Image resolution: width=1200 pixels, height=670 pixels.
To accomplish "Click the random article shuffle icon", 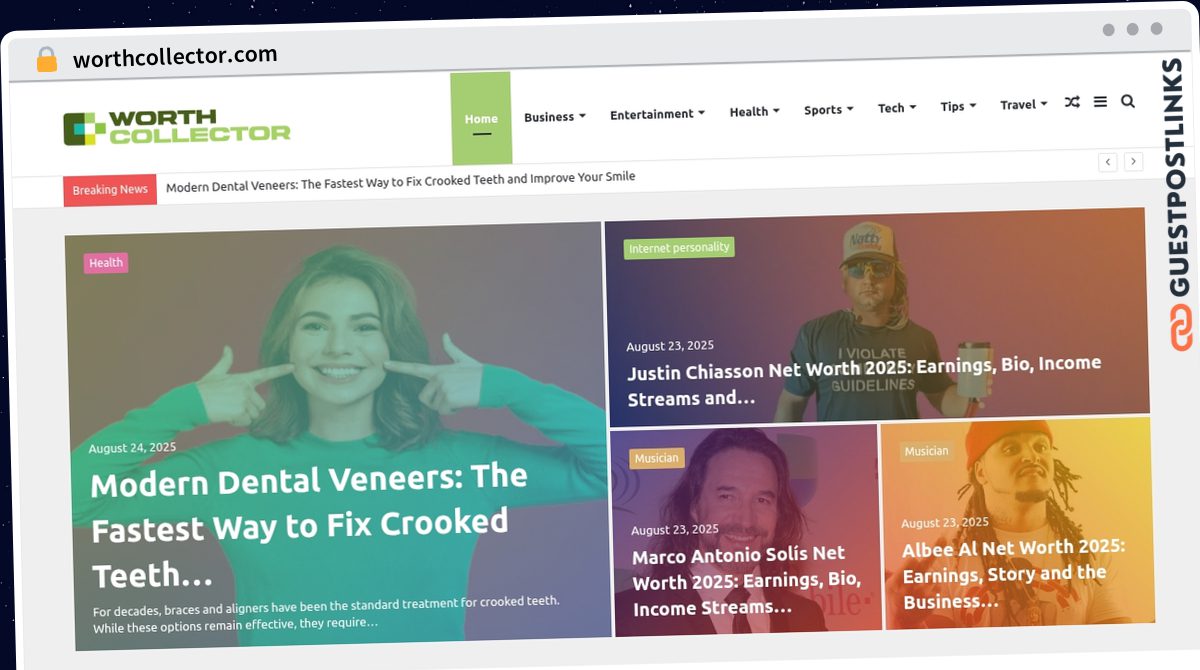I will tap(1072, 102).
